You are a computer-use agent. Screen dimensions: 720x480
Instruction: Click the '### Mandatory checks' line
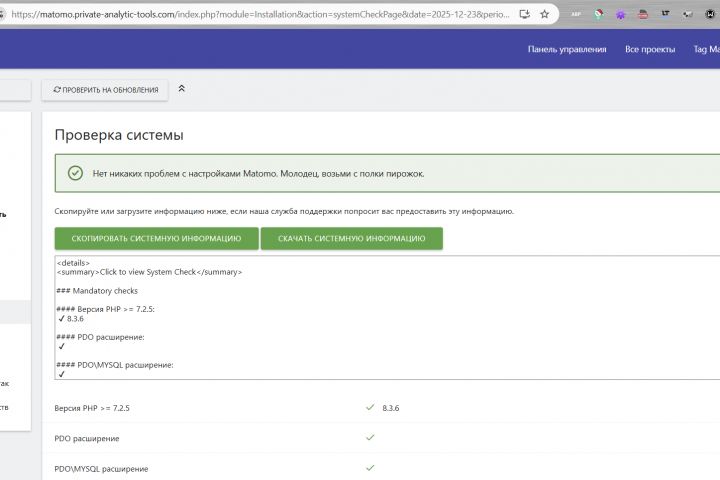point(97,291)
